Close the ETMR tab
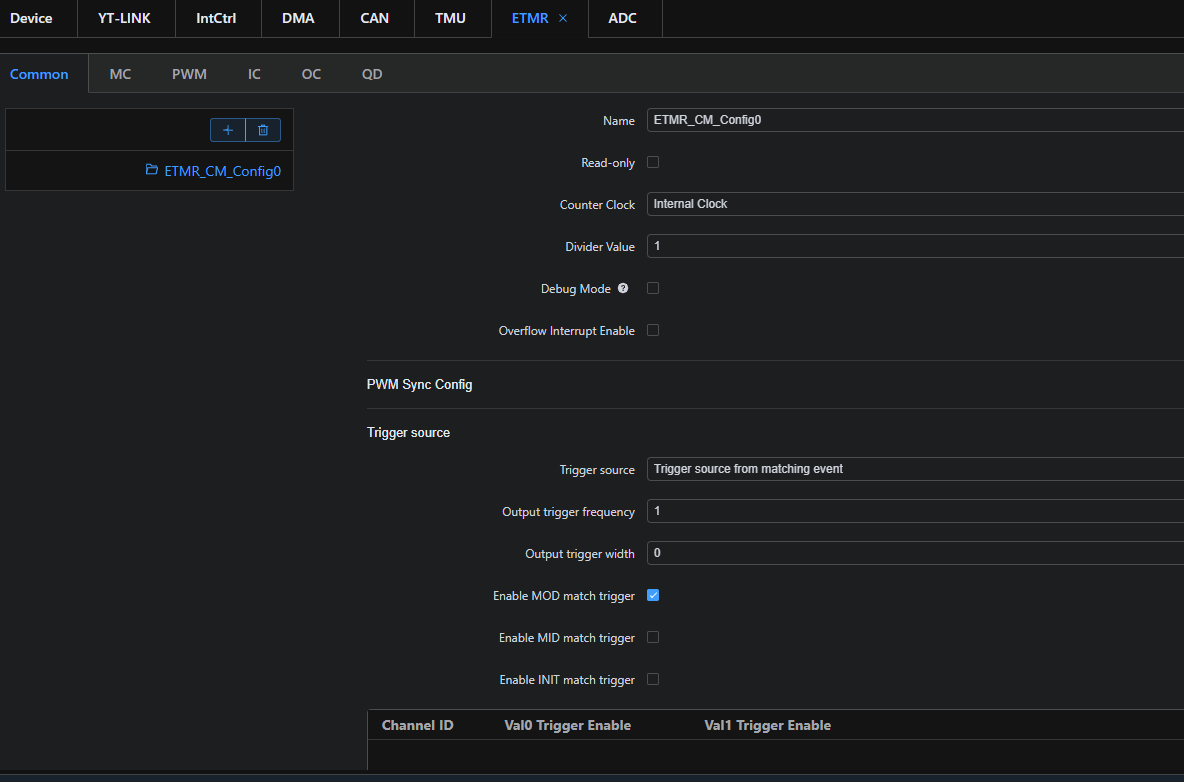Viewport: 1184px width, 782px height. point(563,18)
